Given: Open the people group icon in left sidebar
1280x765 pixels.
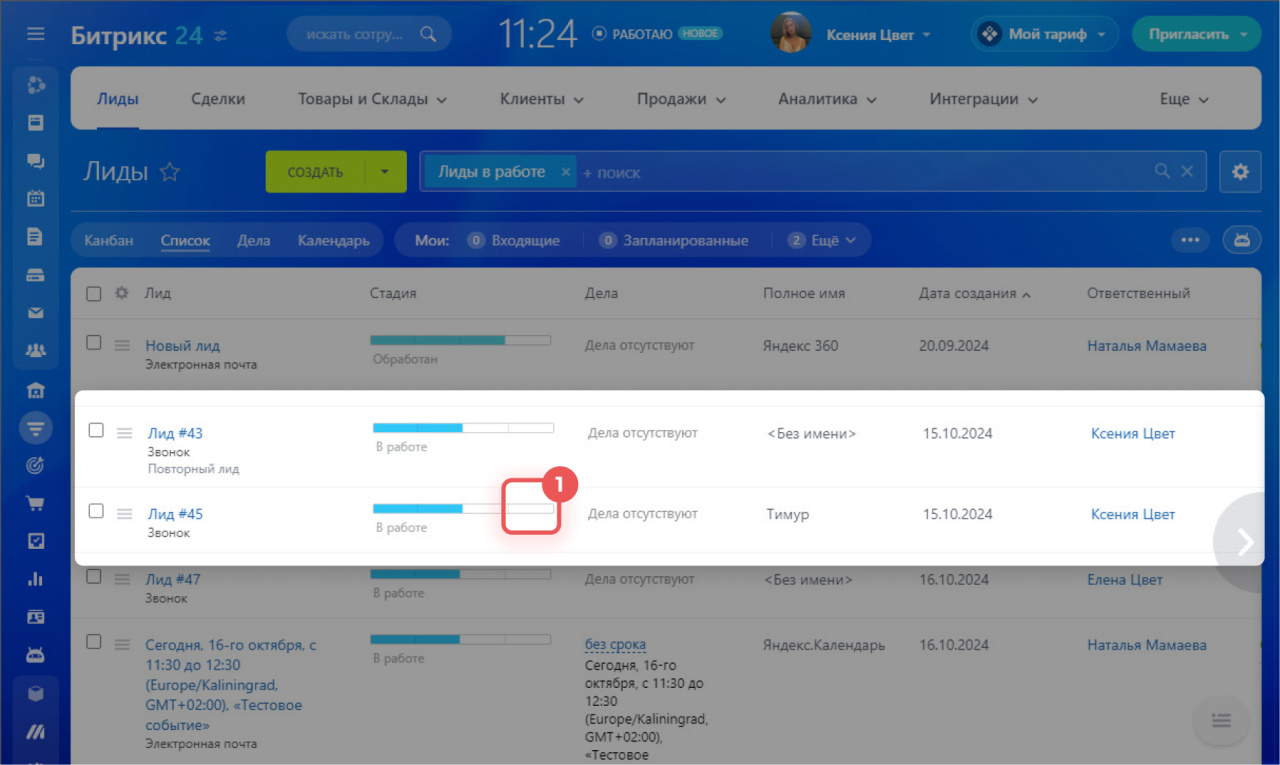Looking at the screenshot, I should 36,351.
